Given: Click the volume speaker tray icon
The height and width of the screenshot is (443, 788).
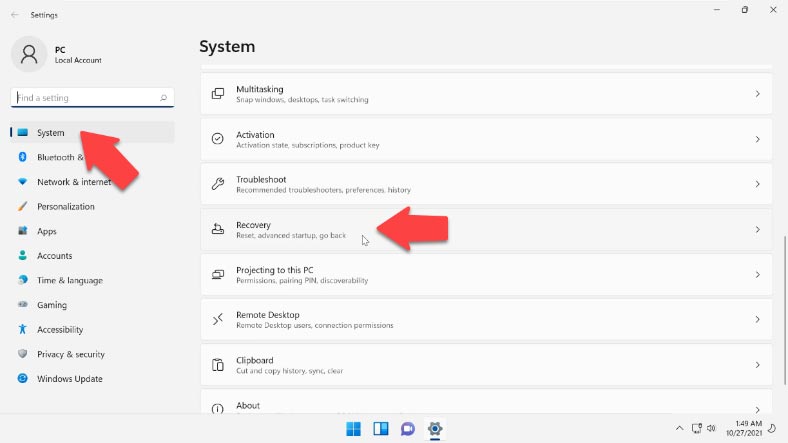Looking at the screenshot, I should click(x=711, y=428).
